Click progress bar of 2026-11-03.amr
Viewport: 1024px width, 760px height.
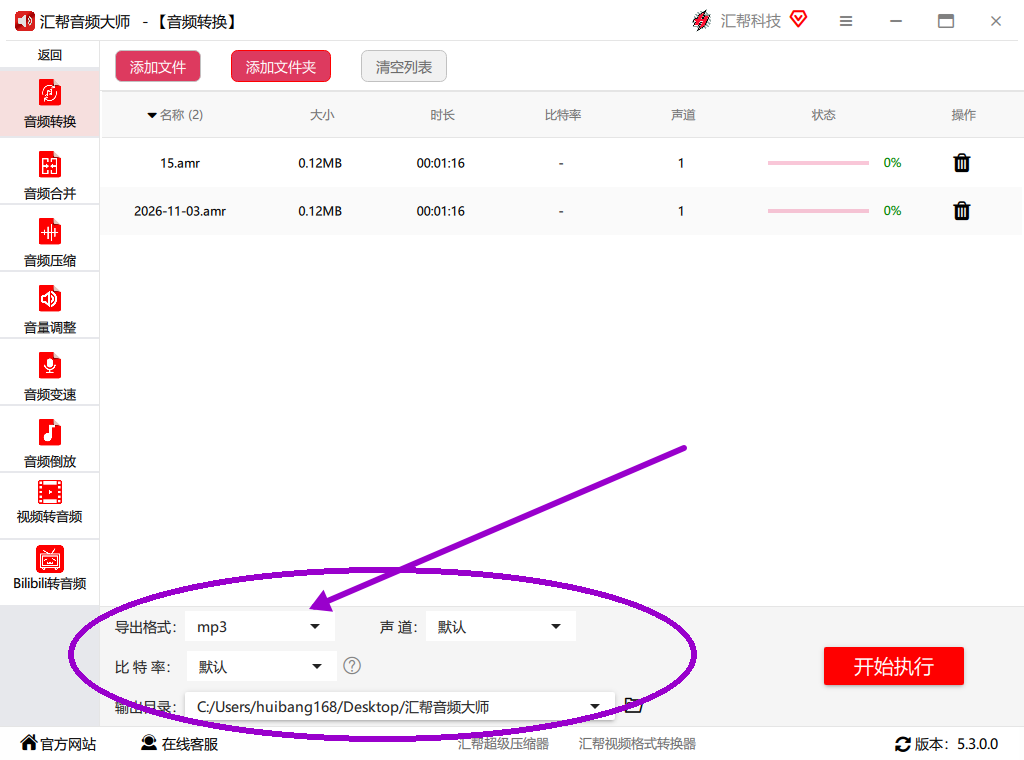[x=818, y=211]
